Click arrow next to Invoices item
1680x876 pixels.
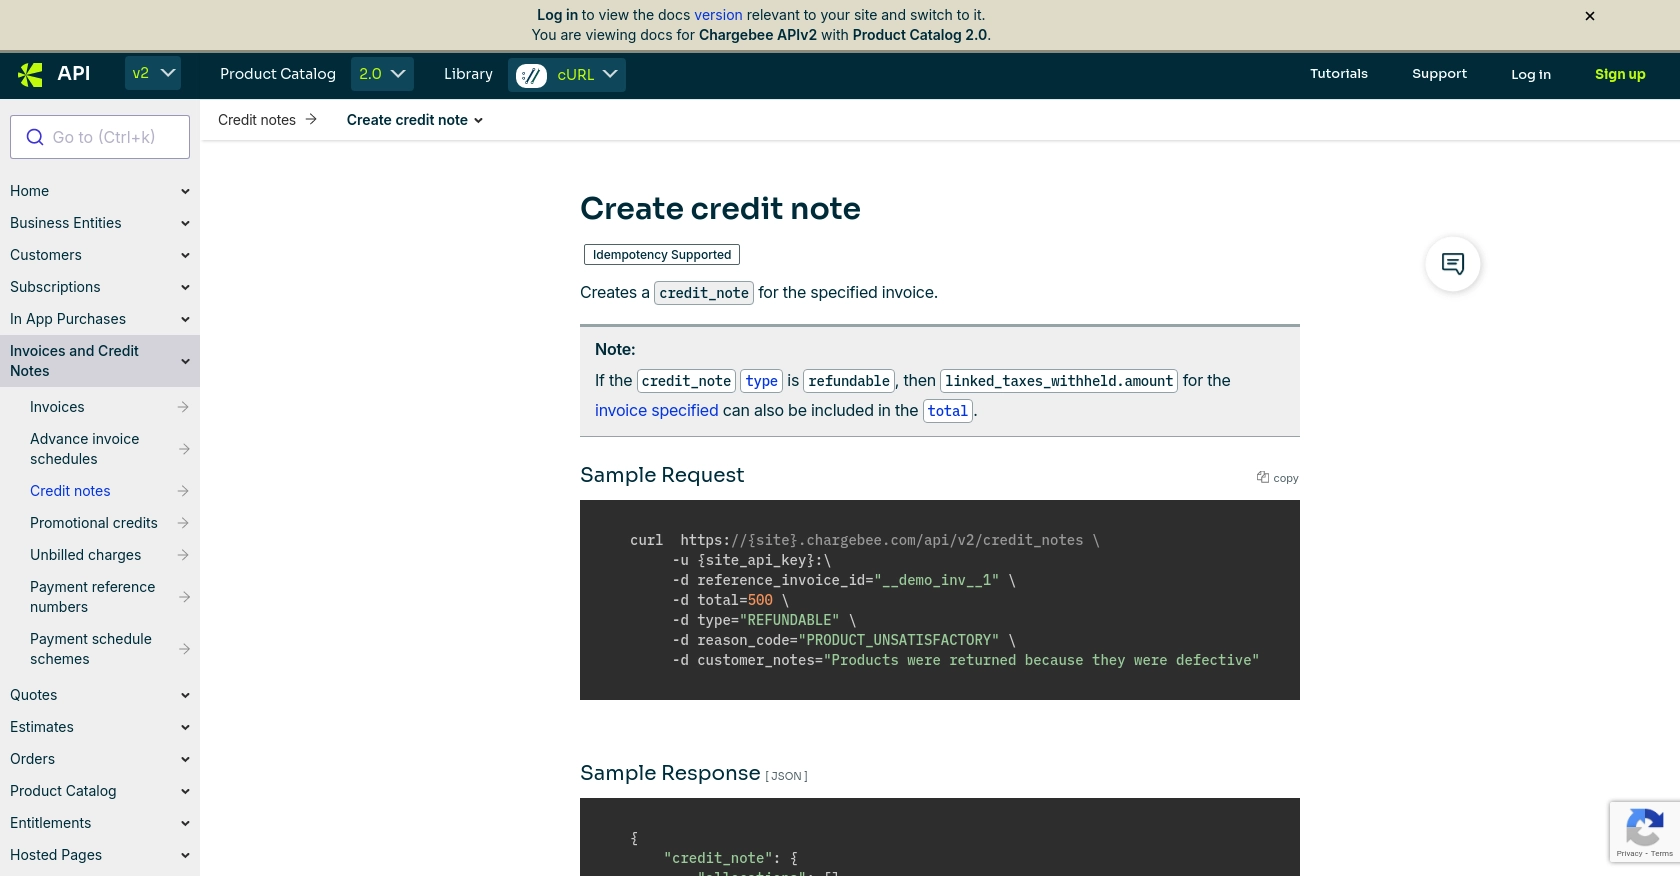(x=183, y=407)
